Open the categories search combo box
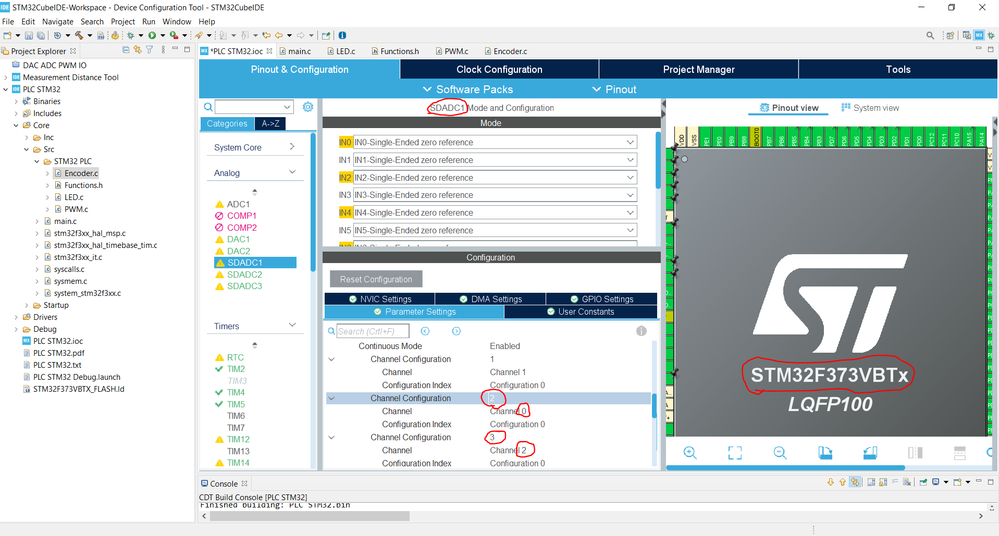The image size is (999, 536). [x=254, y=107]
